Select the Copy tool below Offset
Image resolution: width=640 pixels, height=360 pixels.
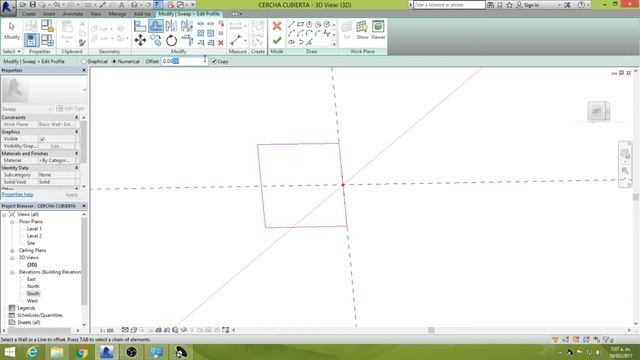[x=156, y=40]
